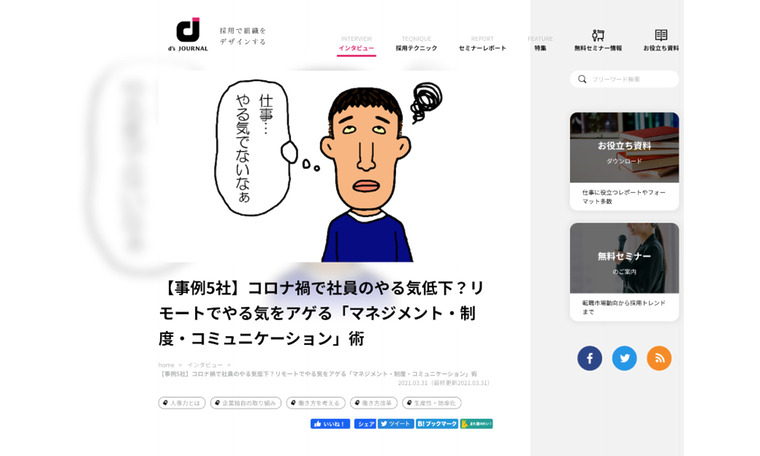
Task: Click the 働き方改革 tag
Action: [374, 403]
